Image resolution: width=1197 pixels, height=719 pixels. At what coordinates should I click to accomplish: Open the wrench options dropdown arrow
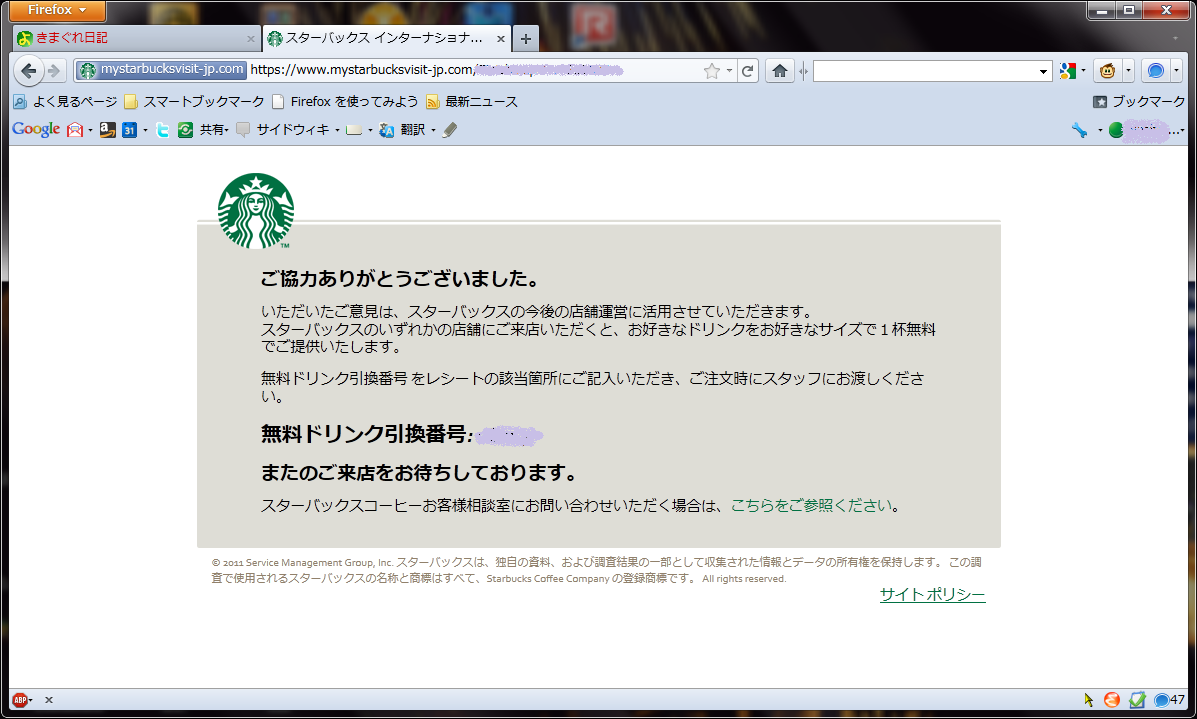coord(1099,131)
